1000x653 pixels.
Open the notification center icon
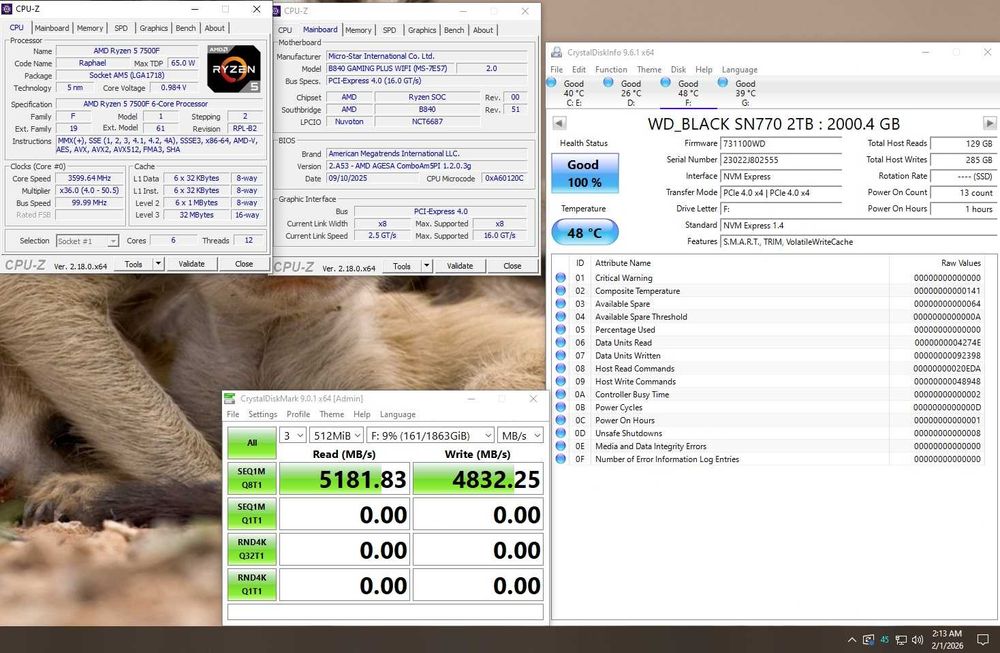(x=983, y=640)
